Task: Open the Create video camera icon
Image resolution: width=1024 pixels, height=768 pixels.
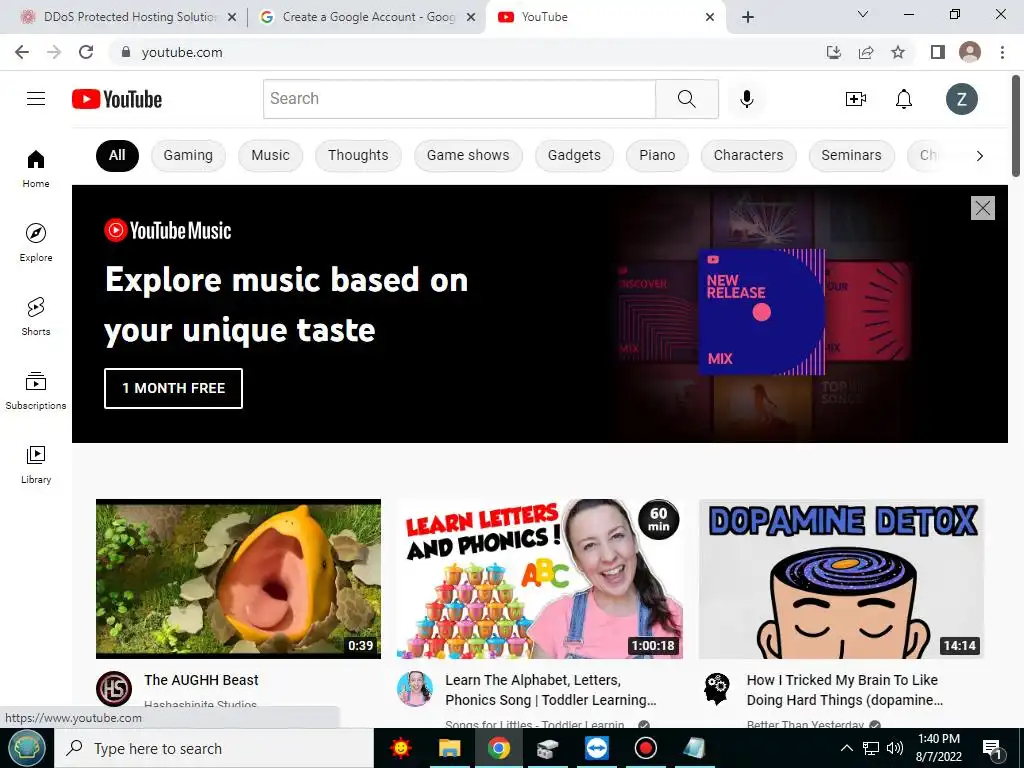Action: (x=856, y=99)
